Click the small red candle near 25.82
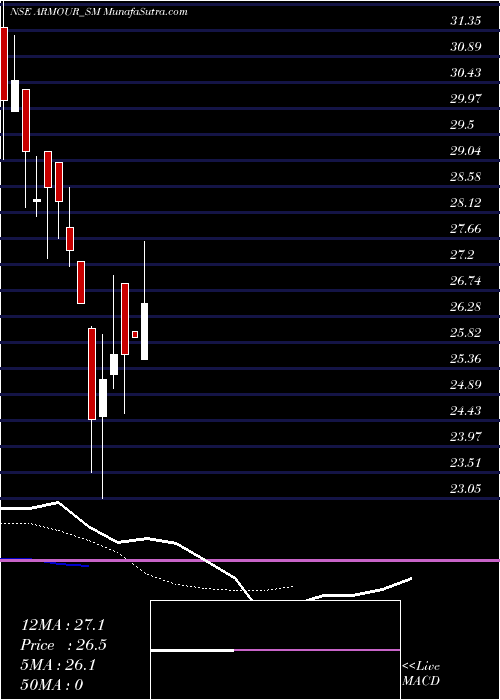This screenshot has height=700, width=500. pos(135,334)
